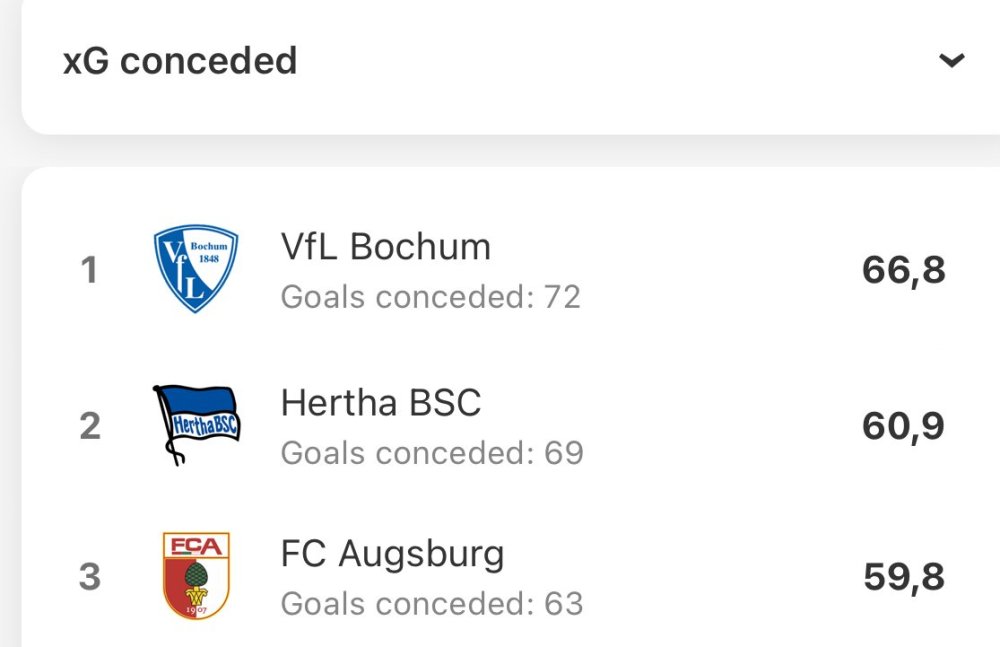Click the Goals conceded: 72 subtitle

point(430,297)
